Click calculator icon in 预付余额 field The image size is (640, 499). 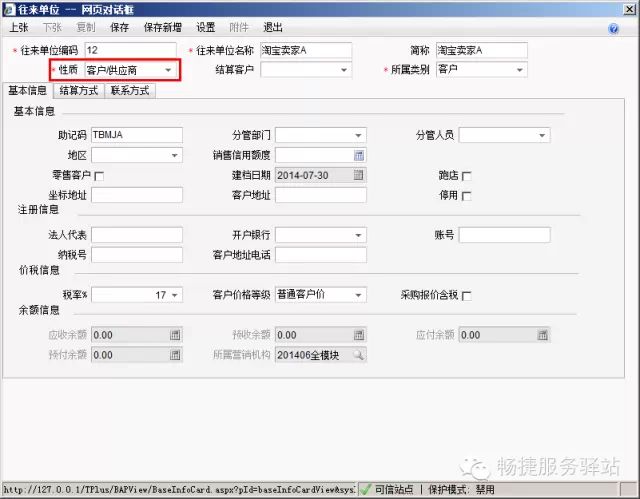175,355
